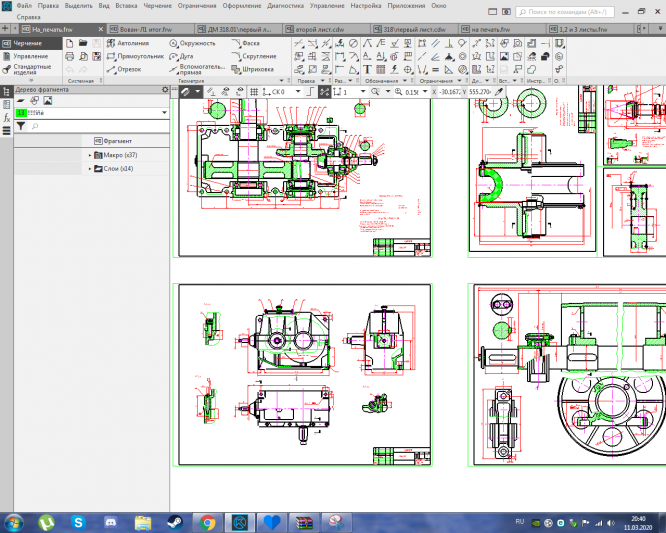
Task: Expand the Слои (х14) tree node
Action: click(x=91, y=168)
